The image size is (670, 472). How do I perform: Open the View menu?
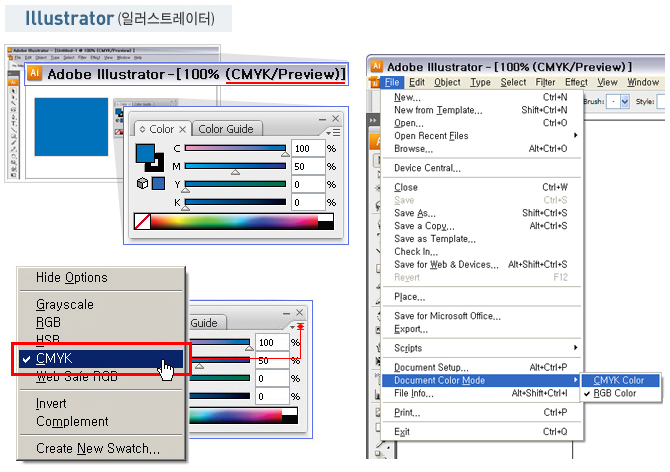[607, 82]
